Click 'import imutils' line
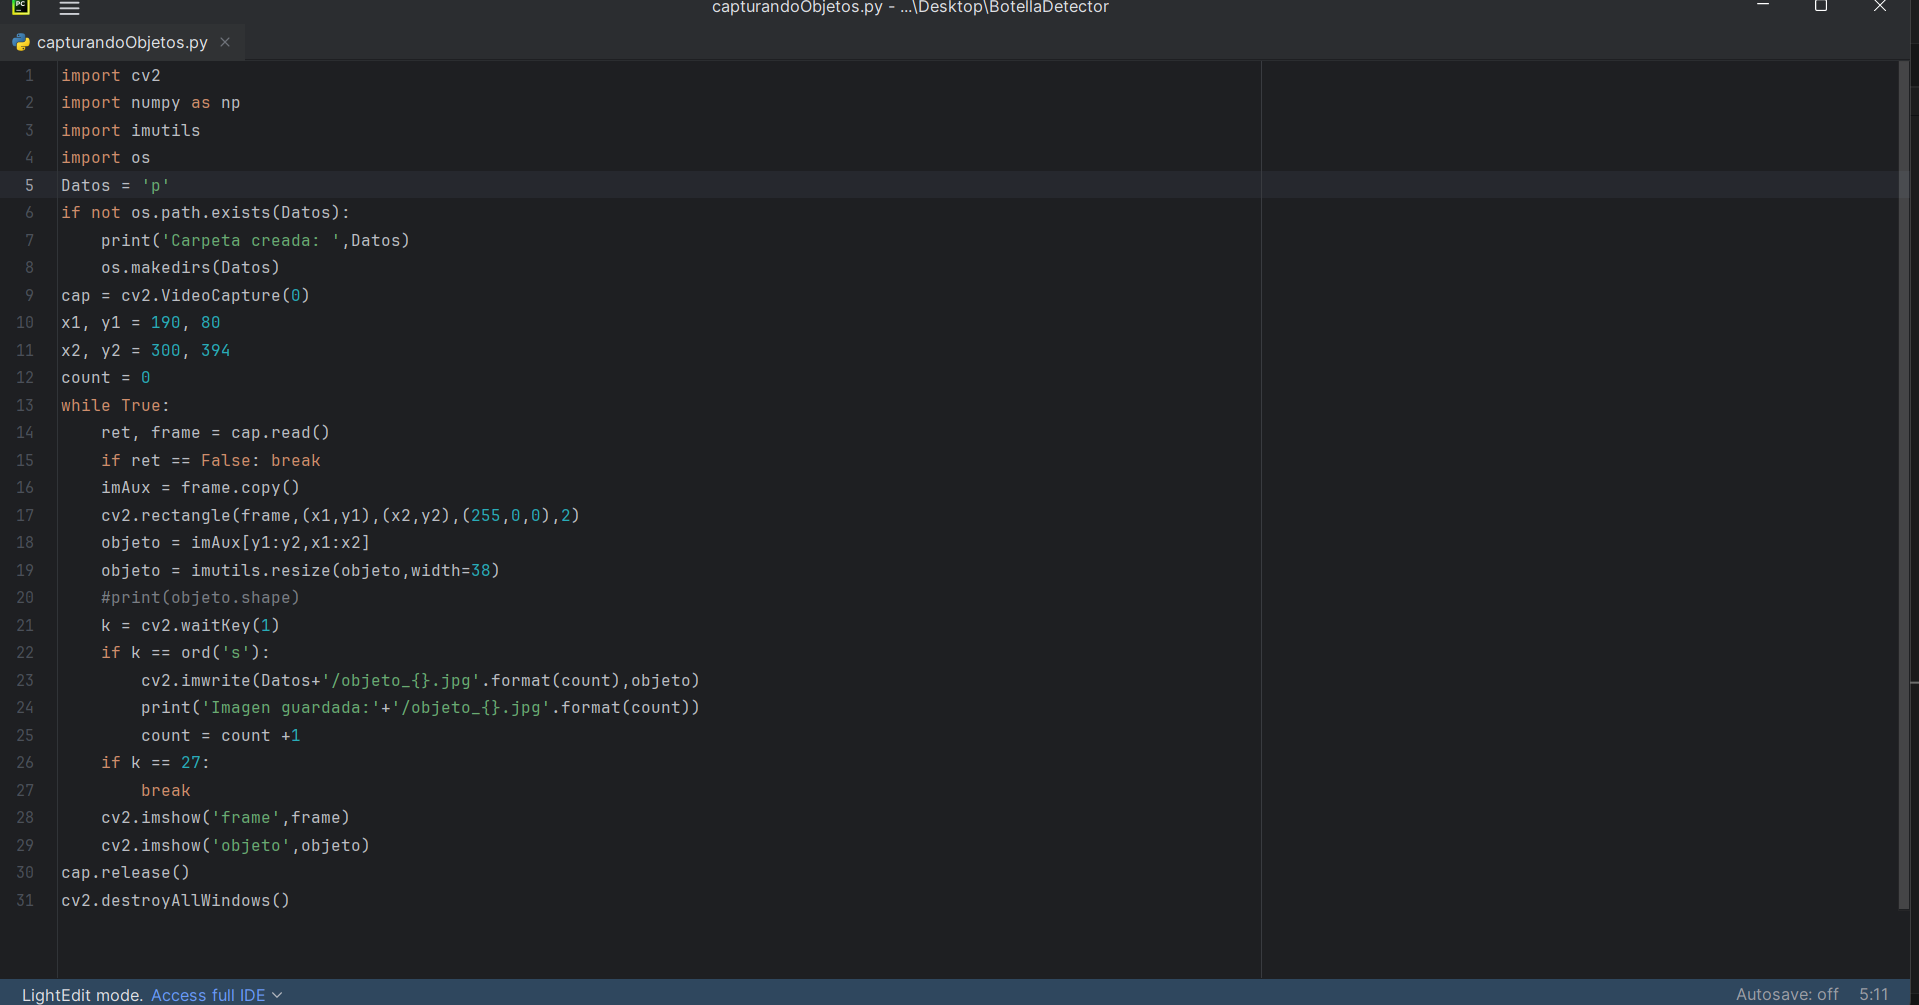The width and height of the screenshot is (1919, 1005). pyautogui.click(x=131, y=130)
